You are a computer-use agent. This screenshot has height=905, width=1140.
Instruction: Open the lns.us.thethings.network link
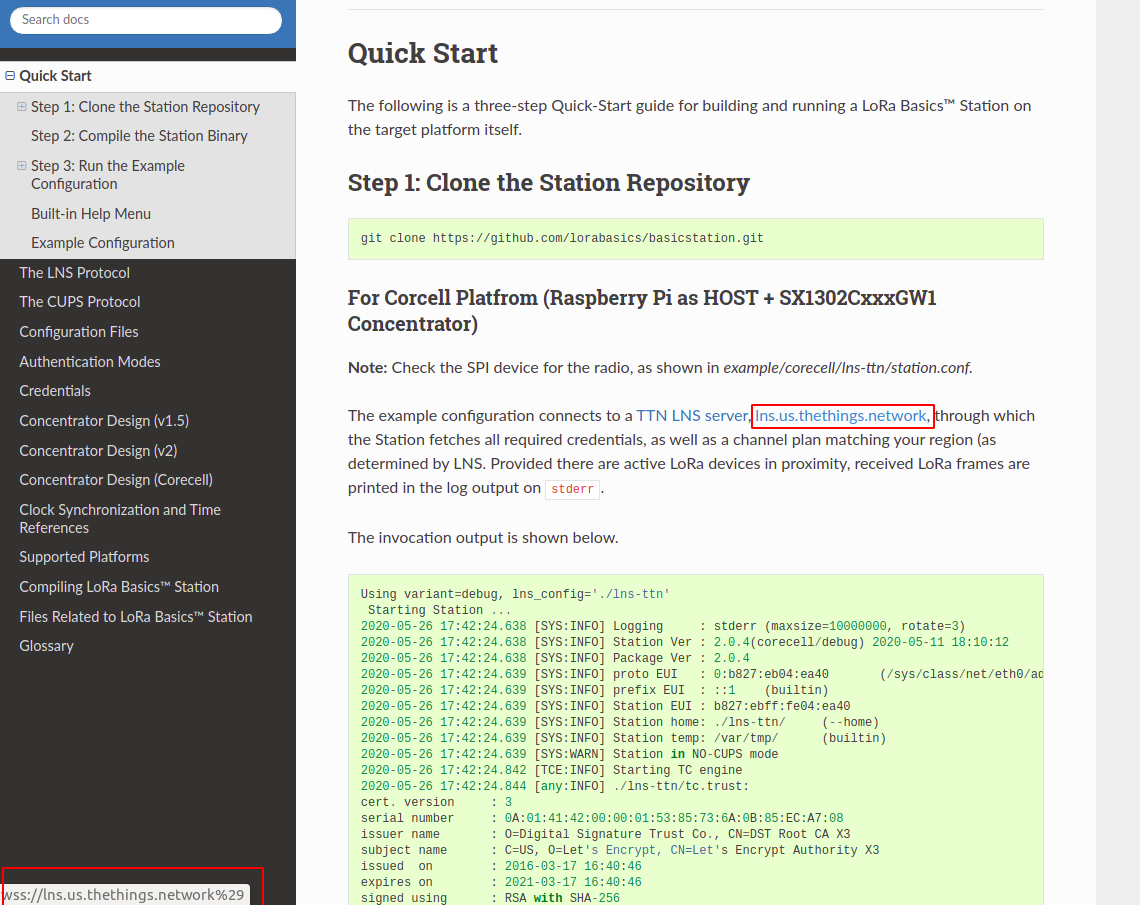(841, 415)
